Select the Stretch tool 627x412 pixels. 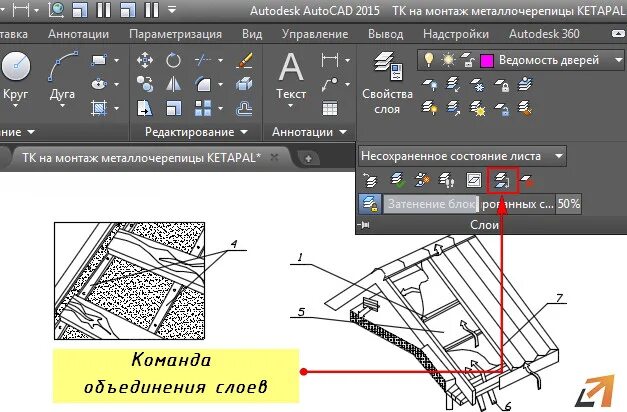144,108
